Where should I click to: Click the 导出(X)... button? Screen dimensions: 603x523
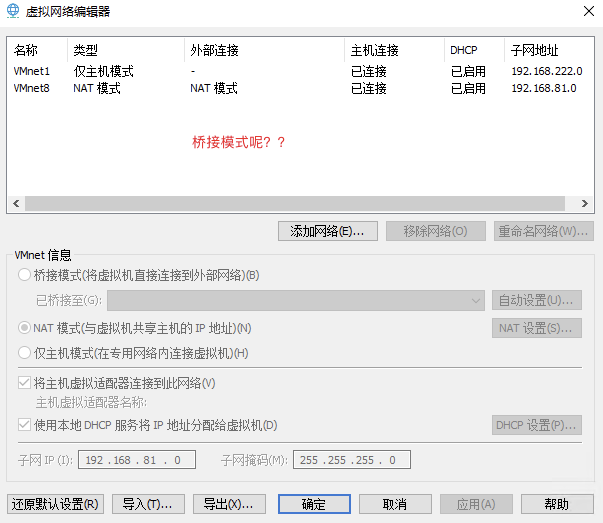(x=229, y=504)
